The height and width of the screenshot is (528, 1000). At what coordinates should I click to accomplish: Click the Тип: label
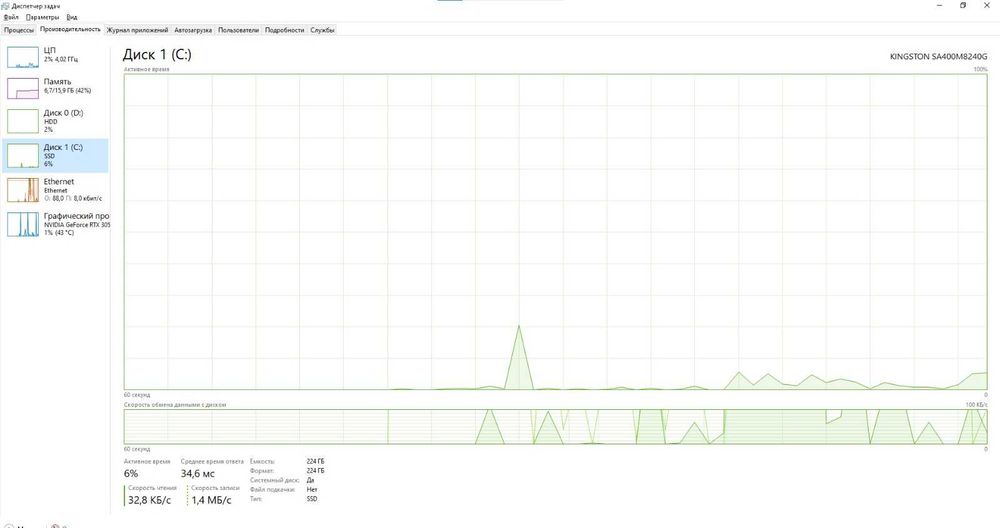256,499
